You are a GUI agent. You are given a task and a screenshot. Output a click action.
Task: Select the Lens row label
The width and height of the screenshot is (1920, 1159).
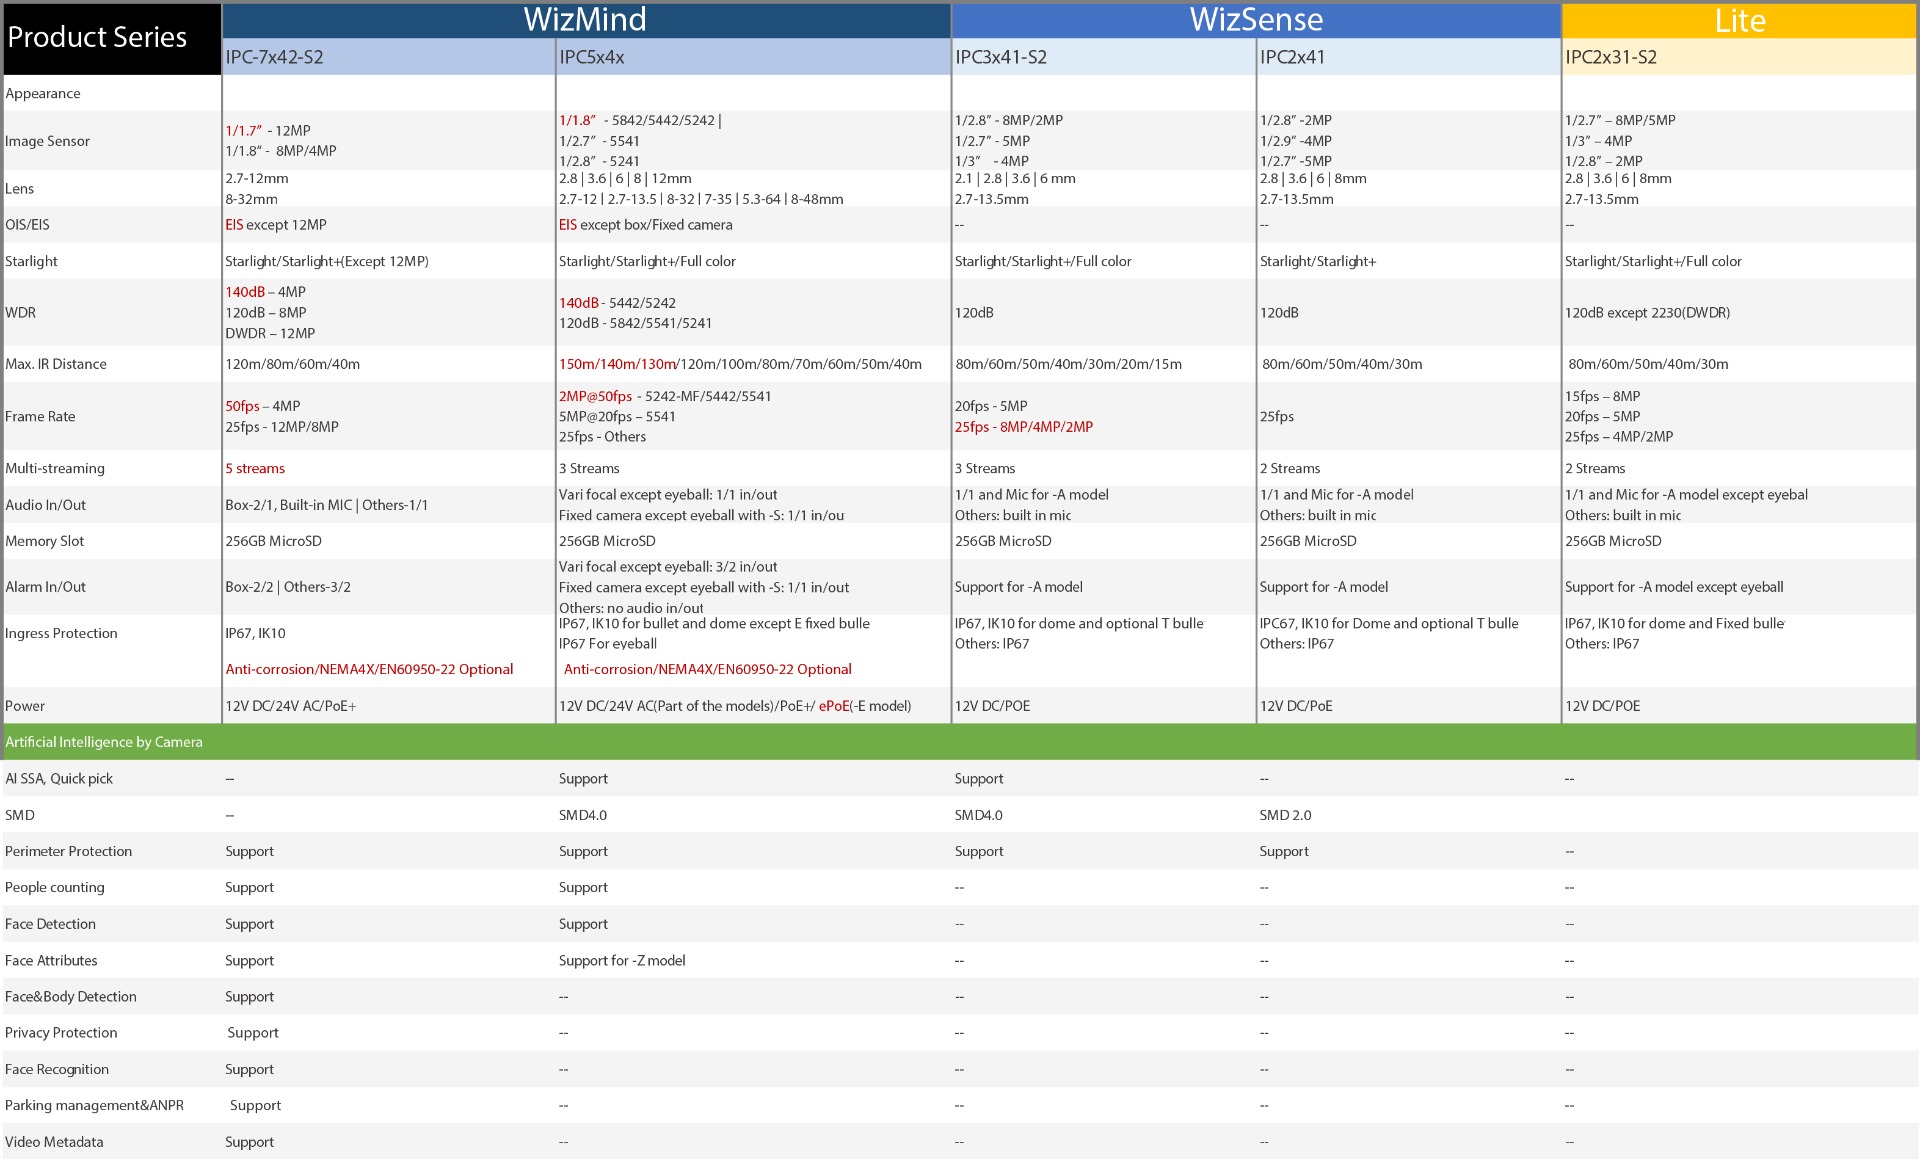coord(19,188)
